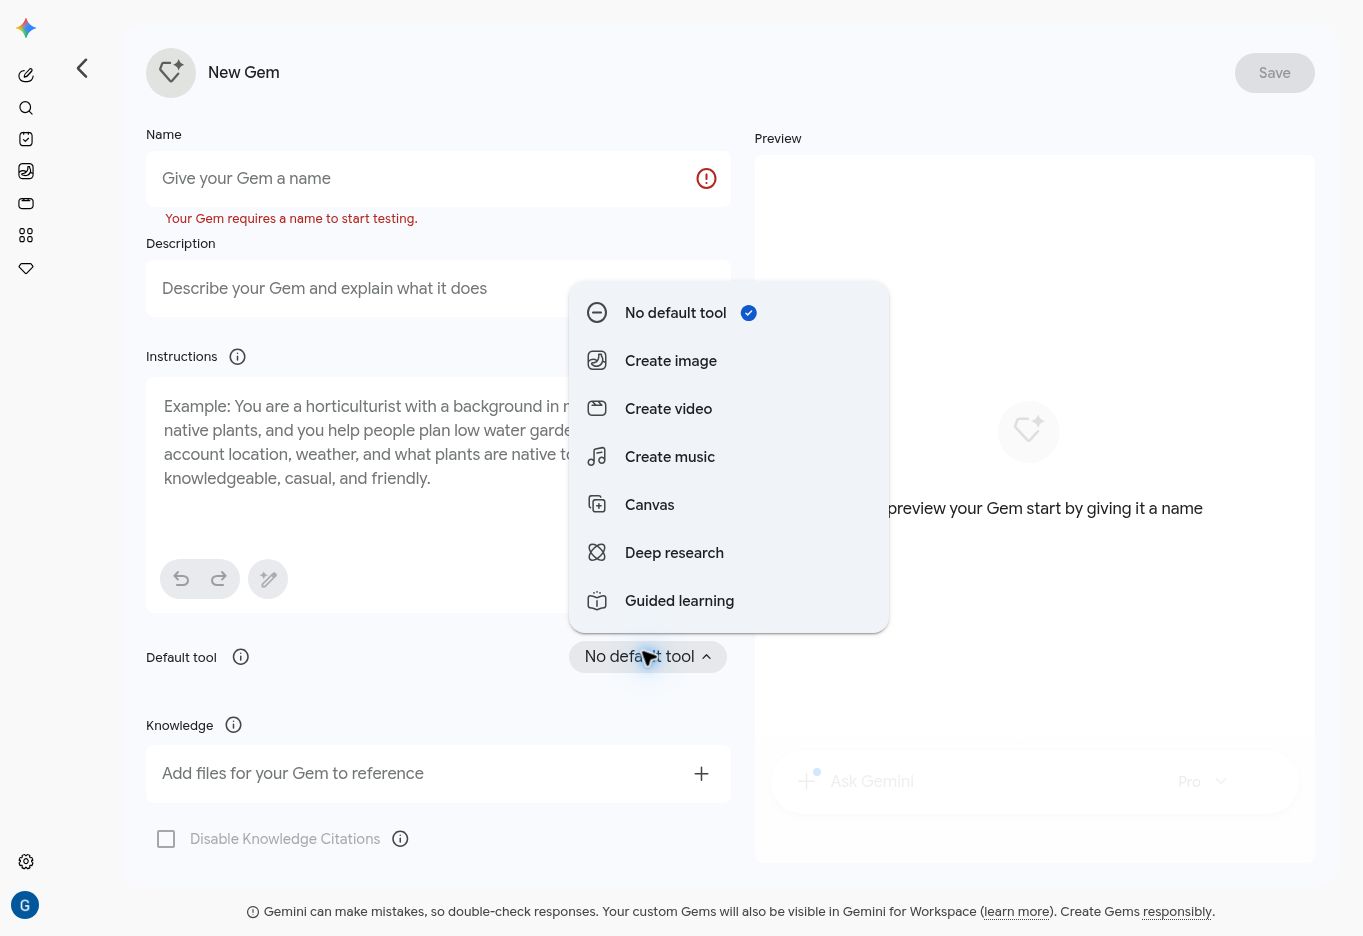Open the checklist icon in sidebar
The image size is (1363, 936).
click(26, 139)
